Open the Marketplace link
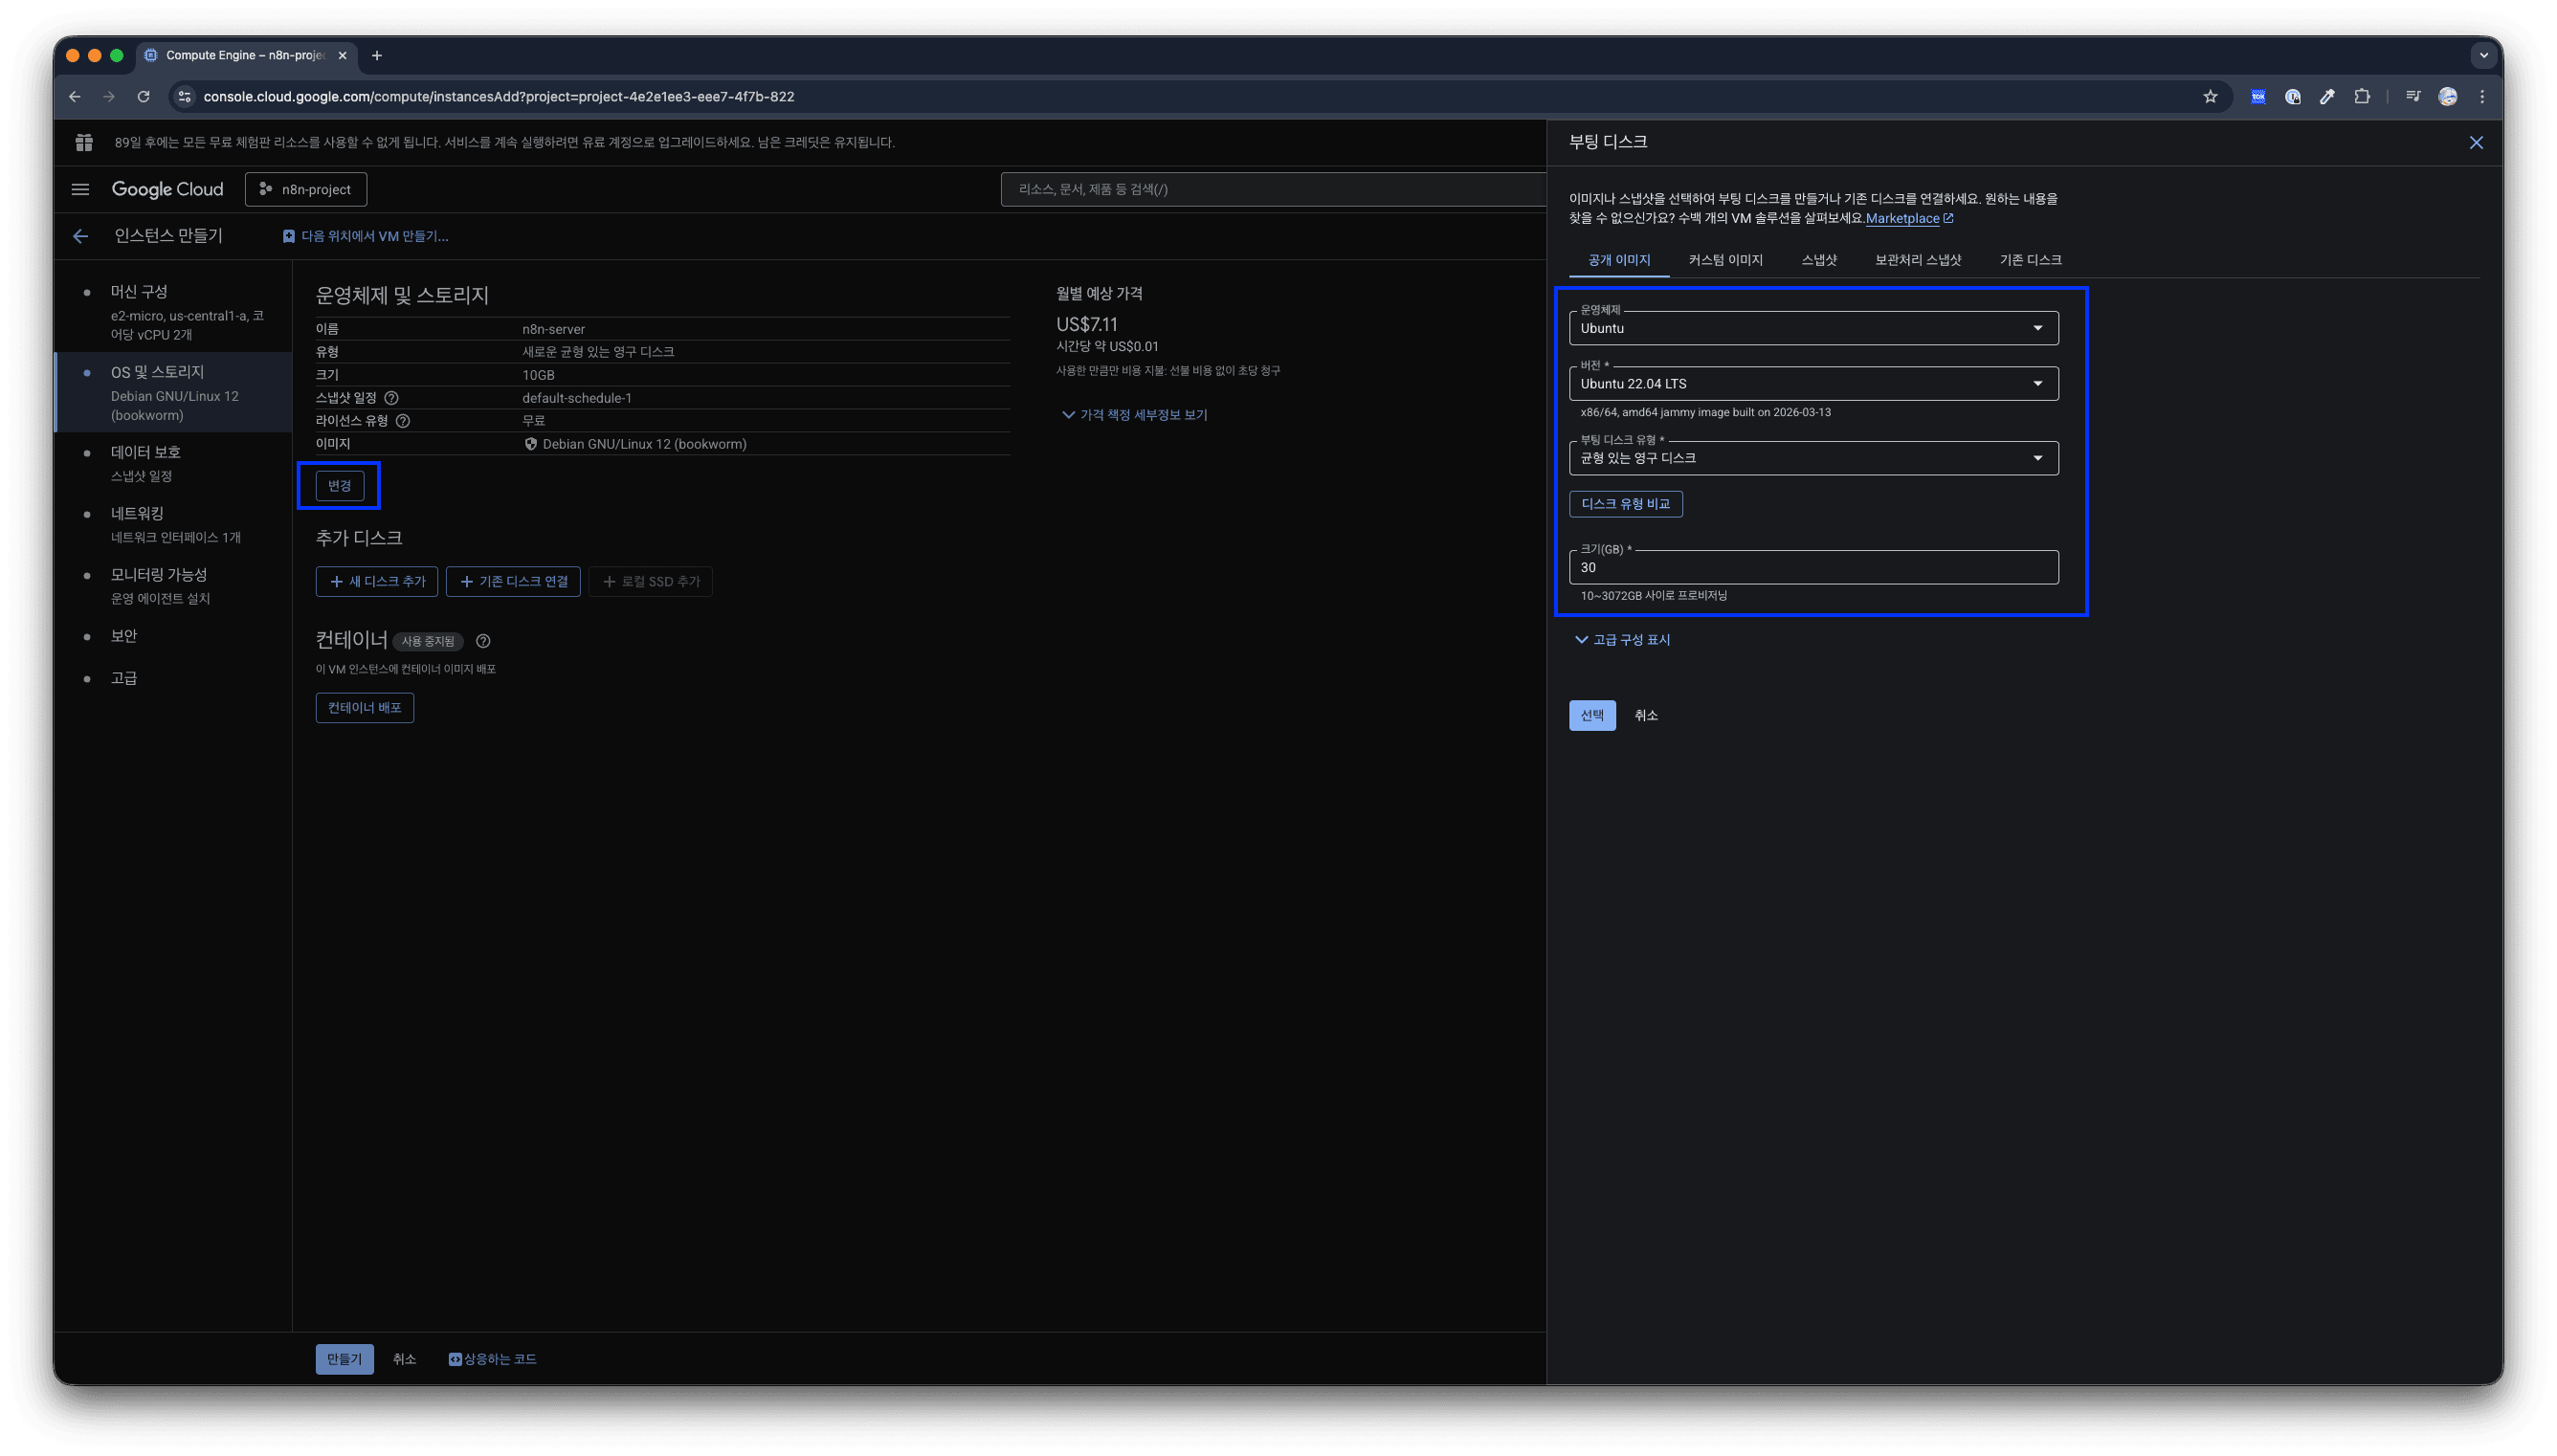 click(1902, 218)
